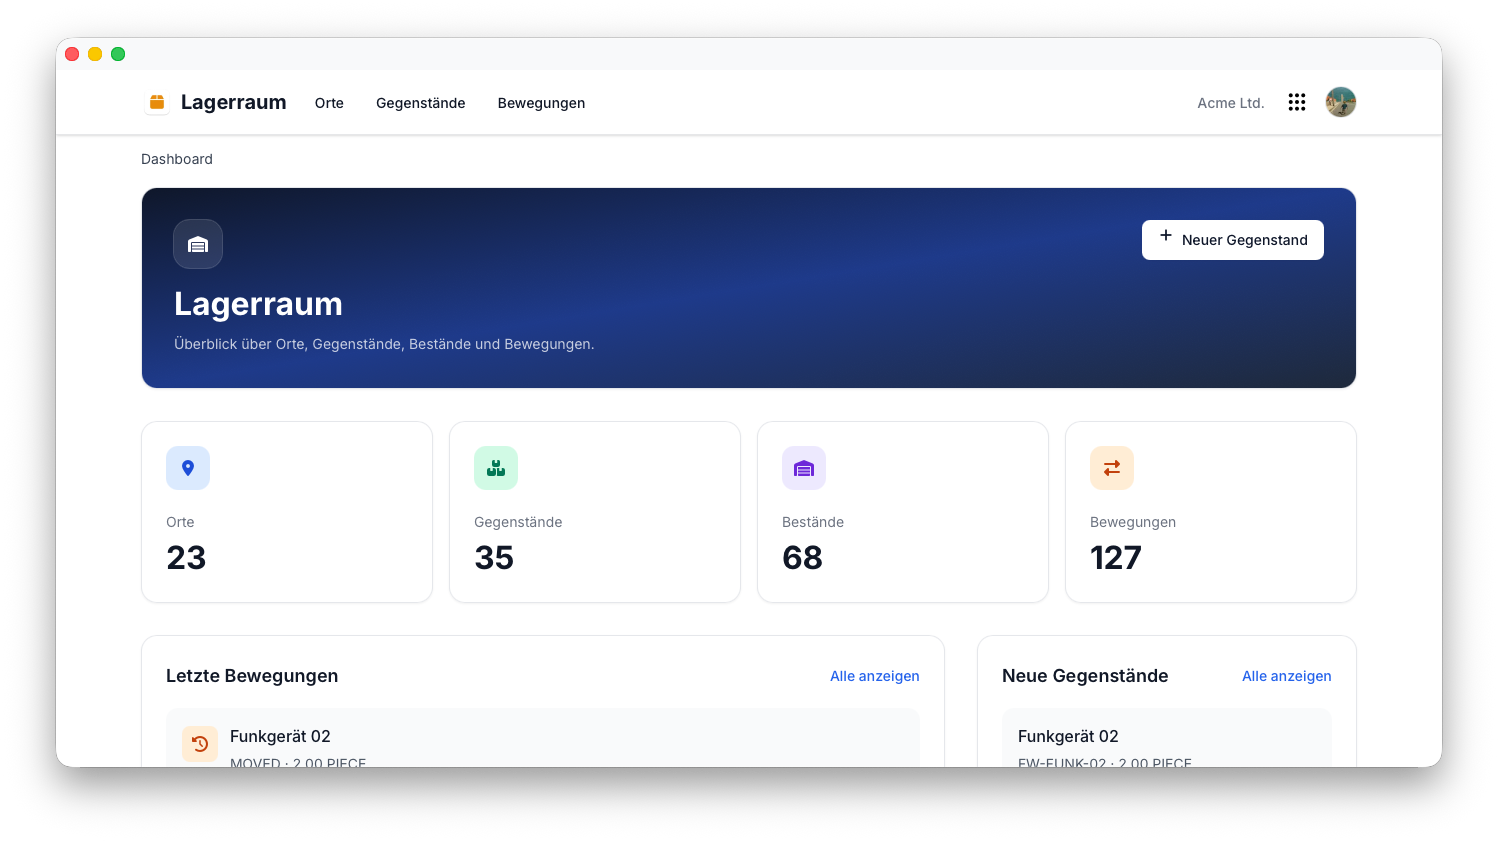The width and height of the screenshot is (1498, 841).
Task: Click the Letzte Bewegungen heading
Action: [x=252, y=676]
